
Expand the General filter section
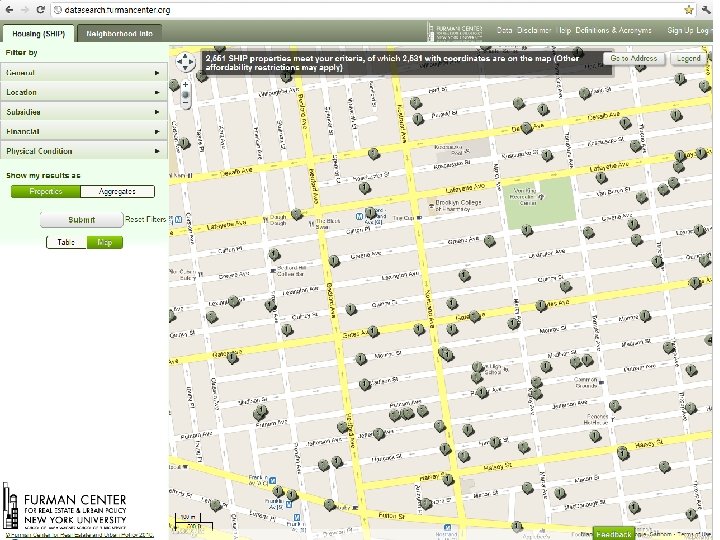pyautogui.click(x=84, y=73)
